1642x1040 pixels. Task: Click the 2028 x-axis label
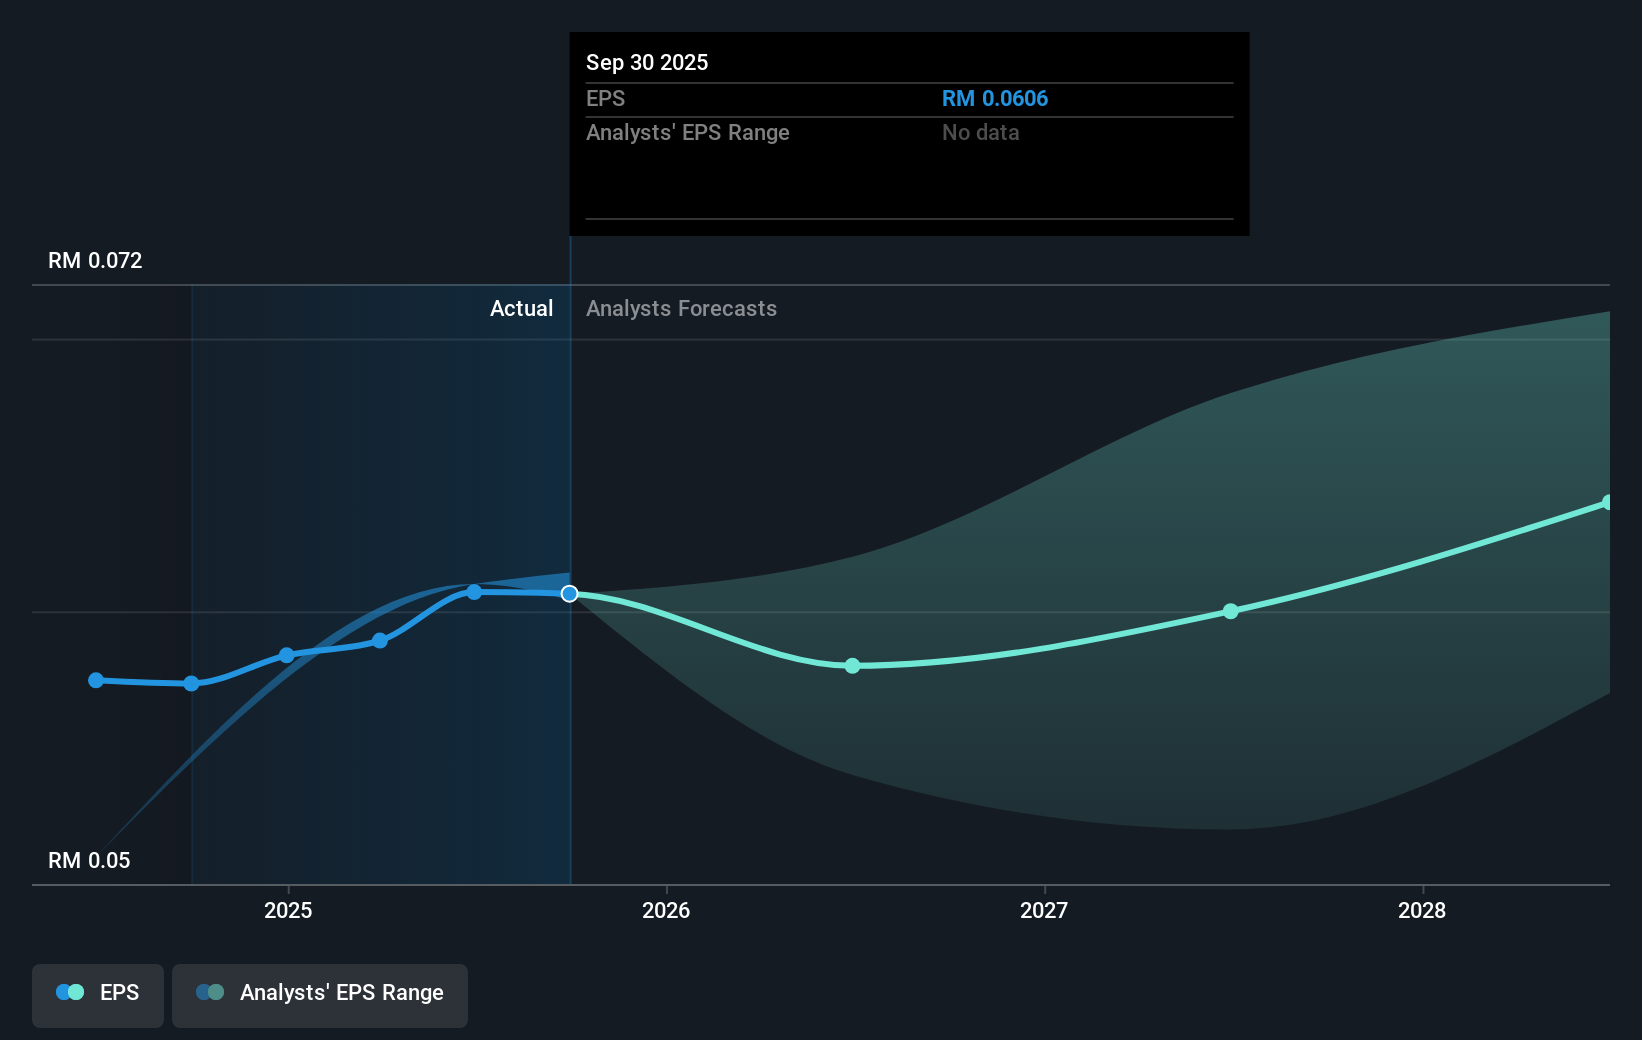coord(1422,910)
